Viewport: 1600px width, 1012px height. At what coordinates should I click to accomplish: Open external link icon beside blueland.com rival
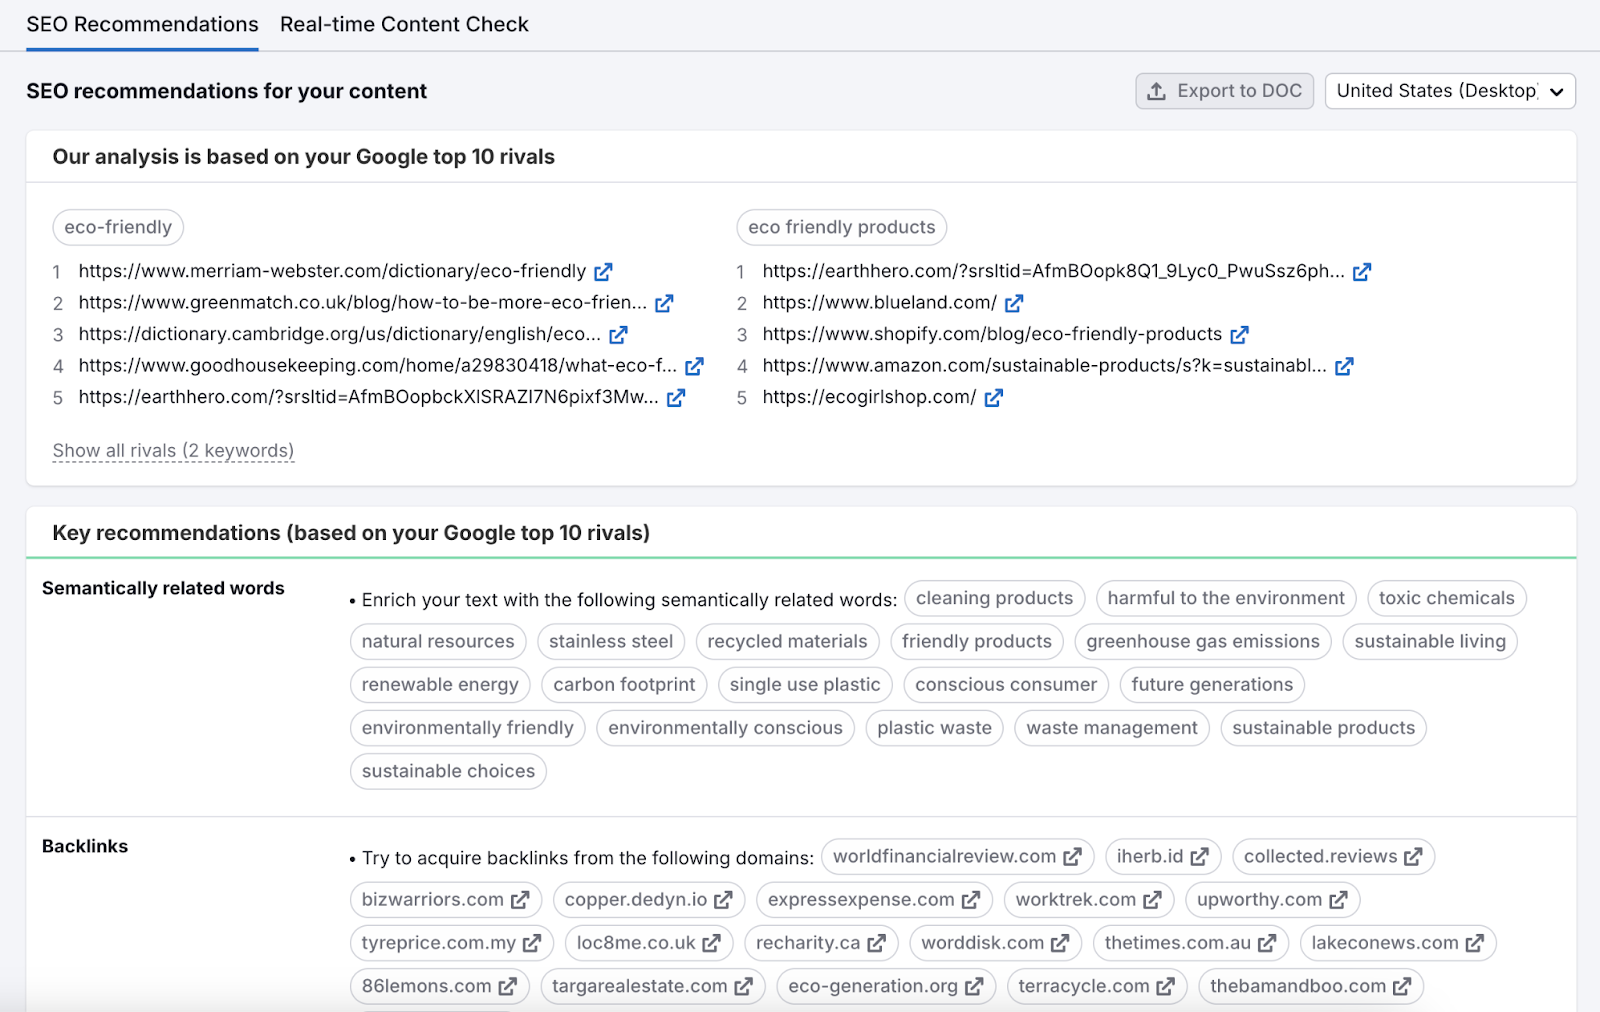pyautogui.click(x=1015, y=302)
